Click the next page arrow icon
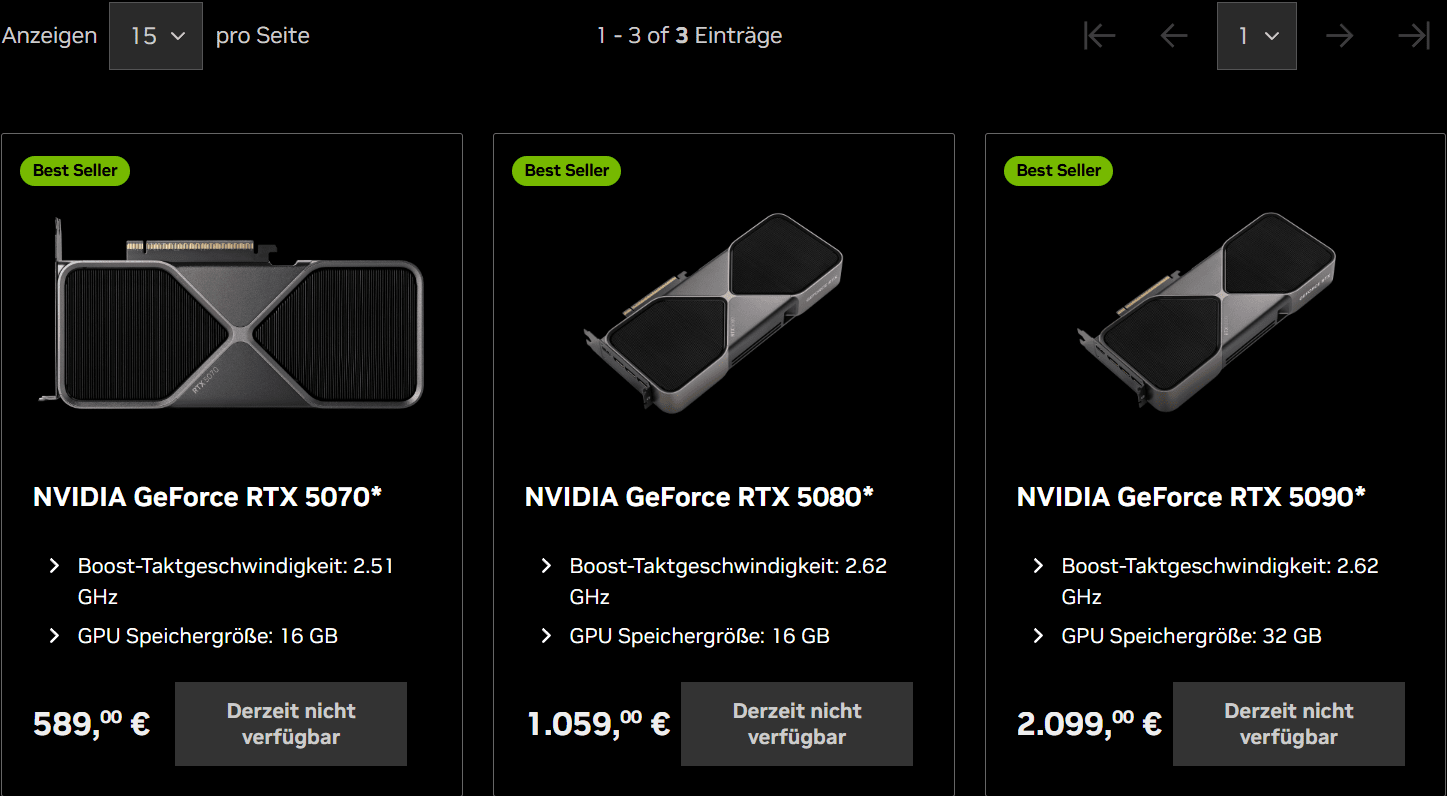This screenshot has height=796, width=1447. (1339, 36)
